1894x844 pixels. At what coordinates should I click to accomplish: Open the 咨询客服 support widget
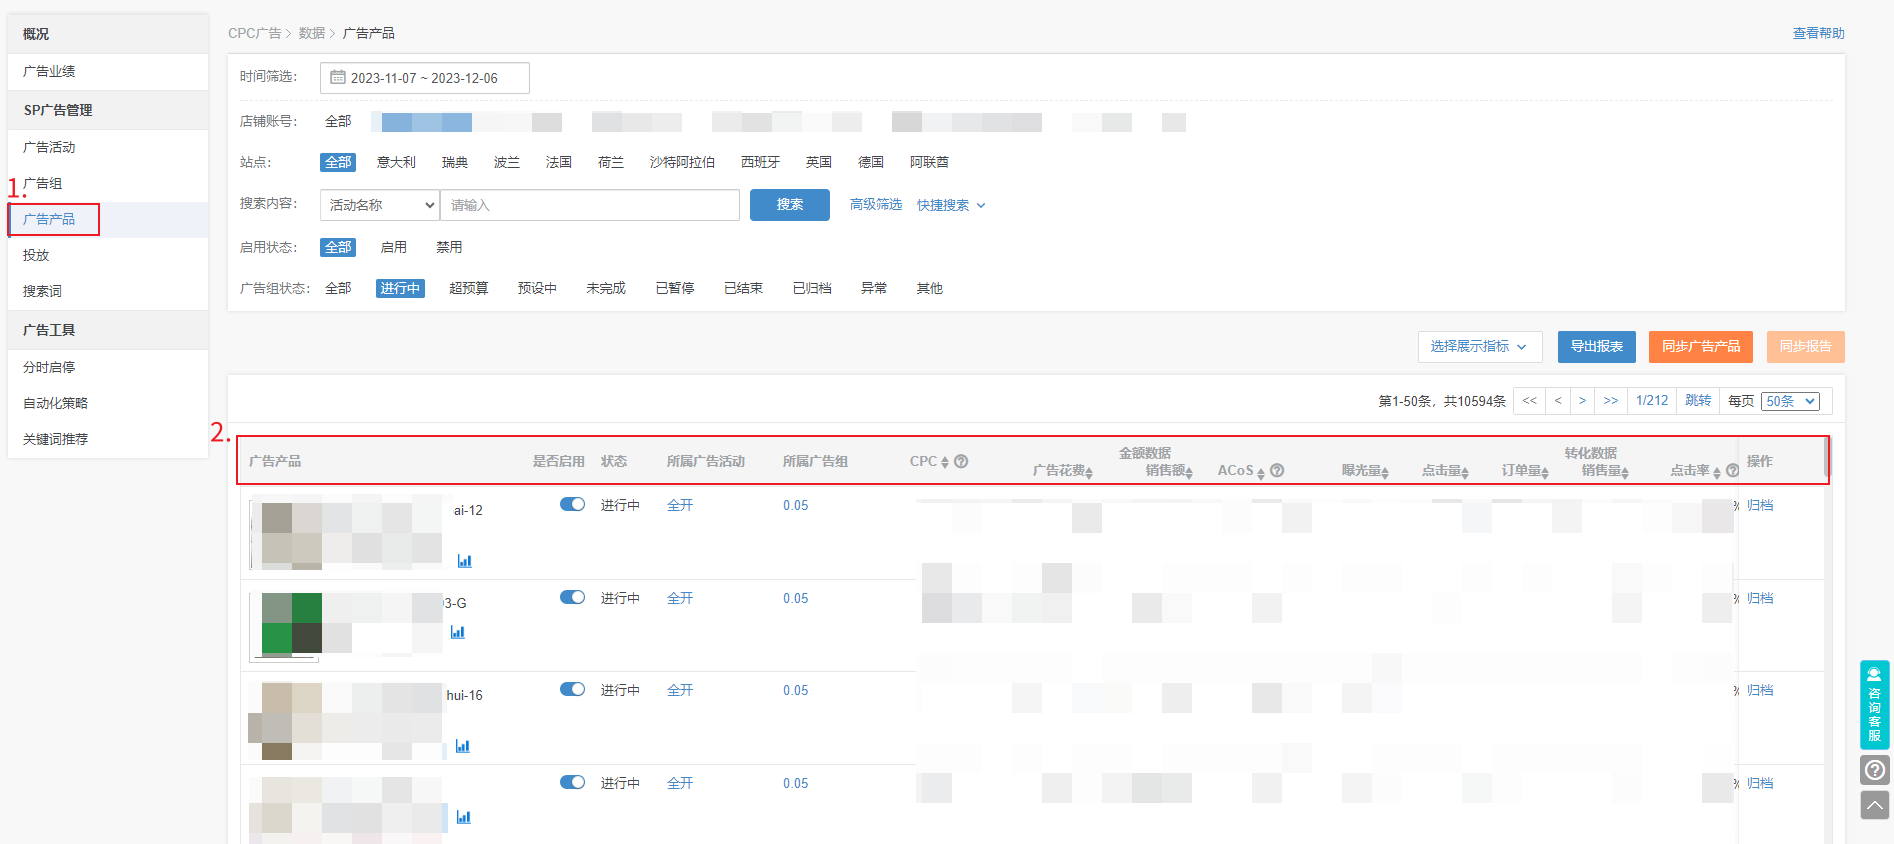click(1874, 704)
